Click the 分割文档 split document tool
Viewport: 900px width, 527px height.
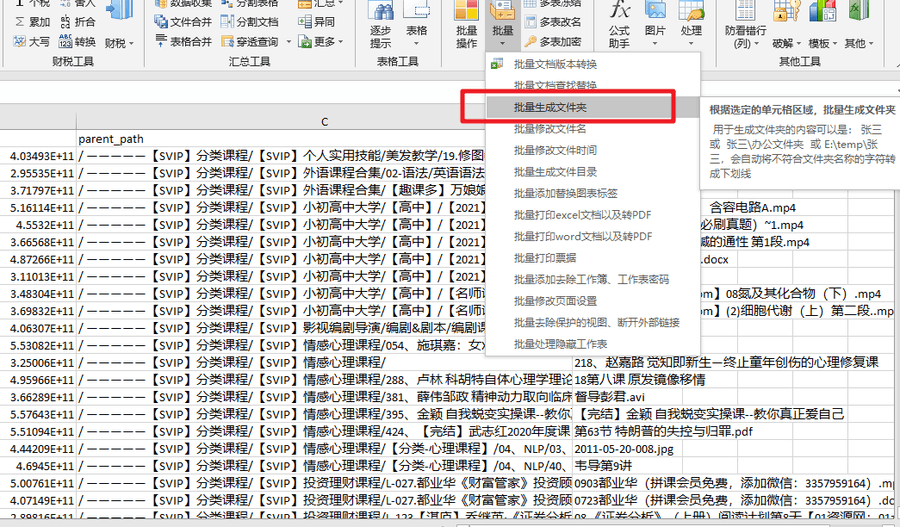tap(250, 22)
